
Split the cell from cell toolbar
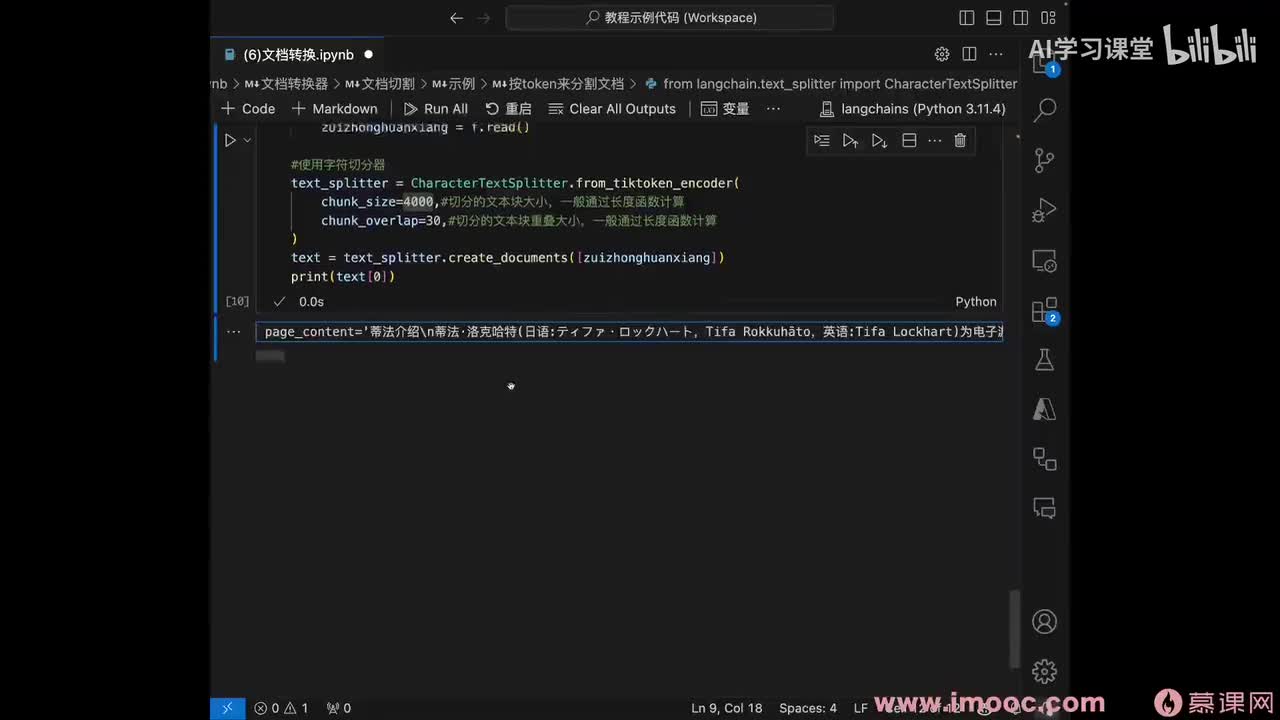909,141
